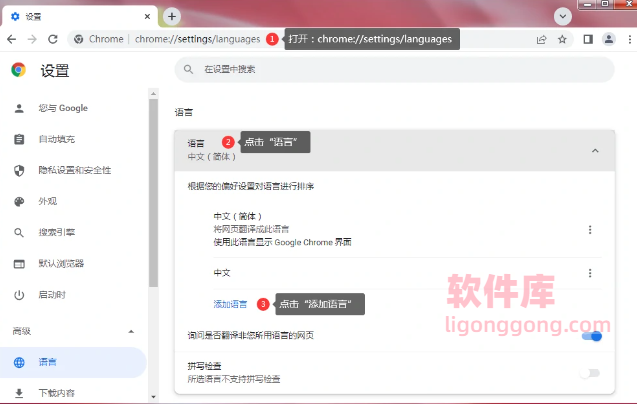Image resolution: width=637 pixels, height=404 pixels.
Task: Click the Chrome logo next to 设置
Action: pos(18,70)
